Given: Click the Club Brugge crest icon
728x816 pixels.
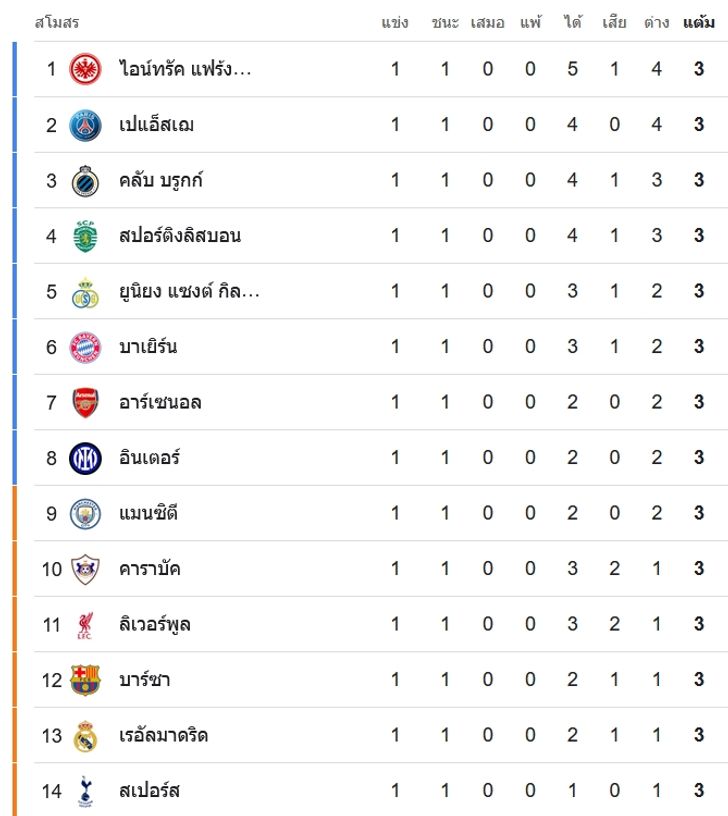Looking at the screenshot, I should point(85,181).
